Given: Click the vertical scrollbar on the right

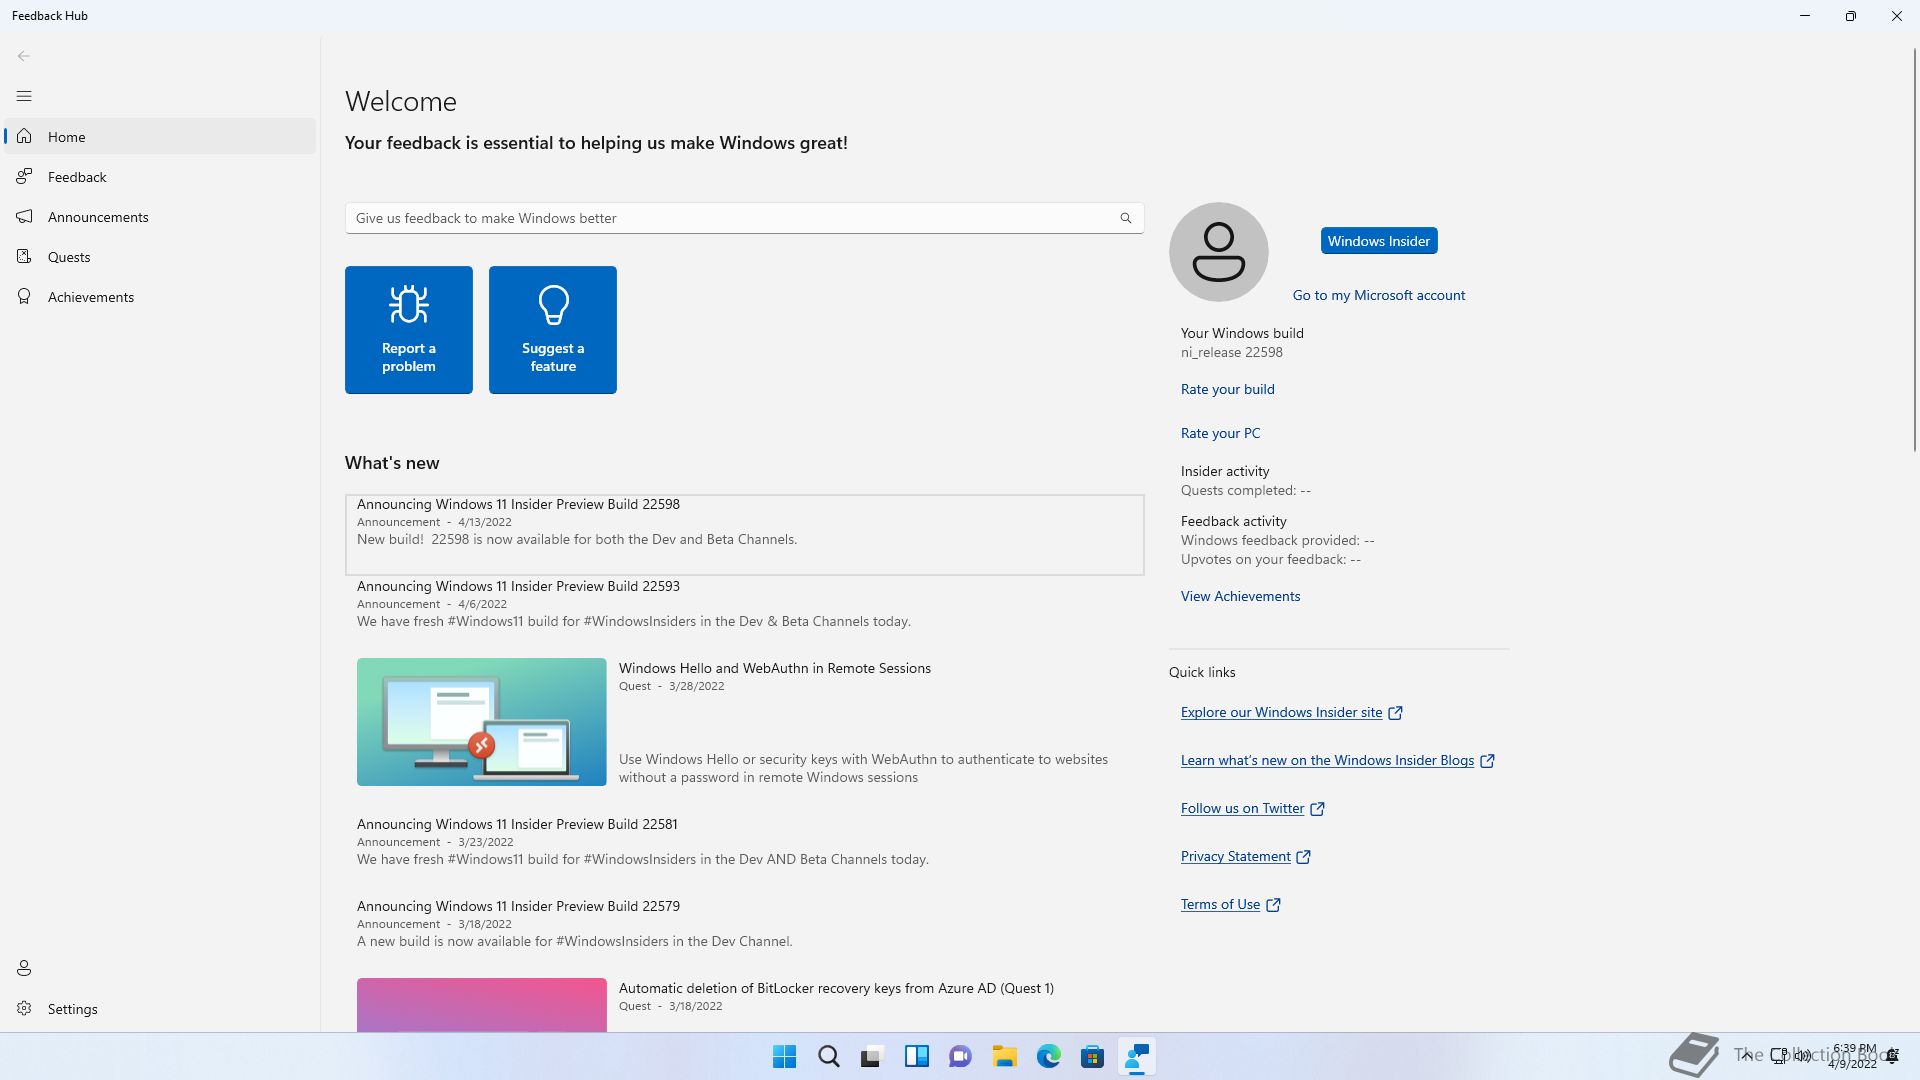Looking at the screenshot, I should click(x=1914, y=250).
